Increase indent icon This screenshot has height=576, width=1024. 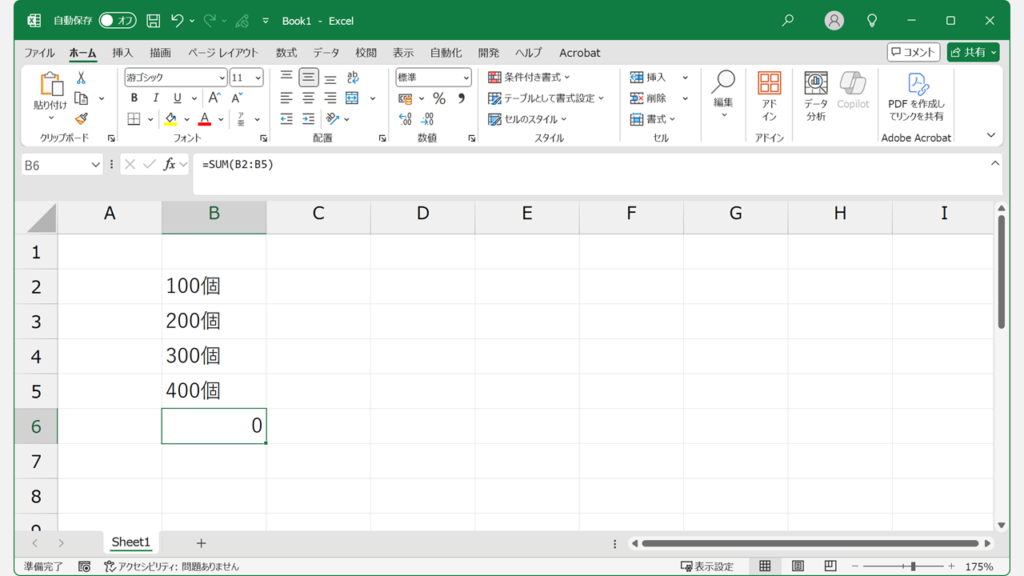coord(308,119)
